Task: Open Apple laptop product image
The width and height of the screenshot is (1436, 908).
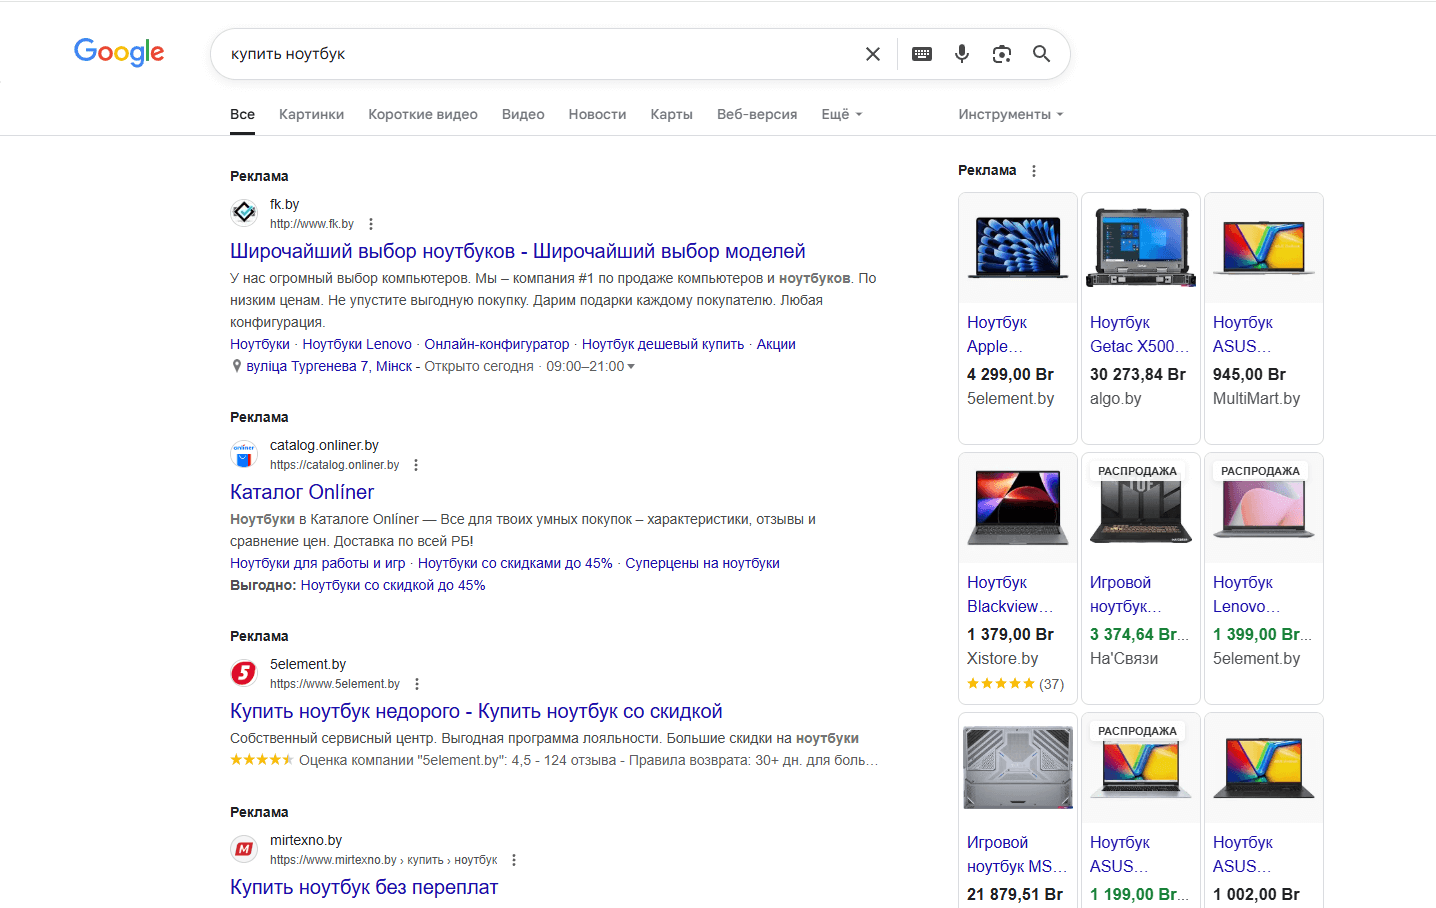Action: 1018,248
